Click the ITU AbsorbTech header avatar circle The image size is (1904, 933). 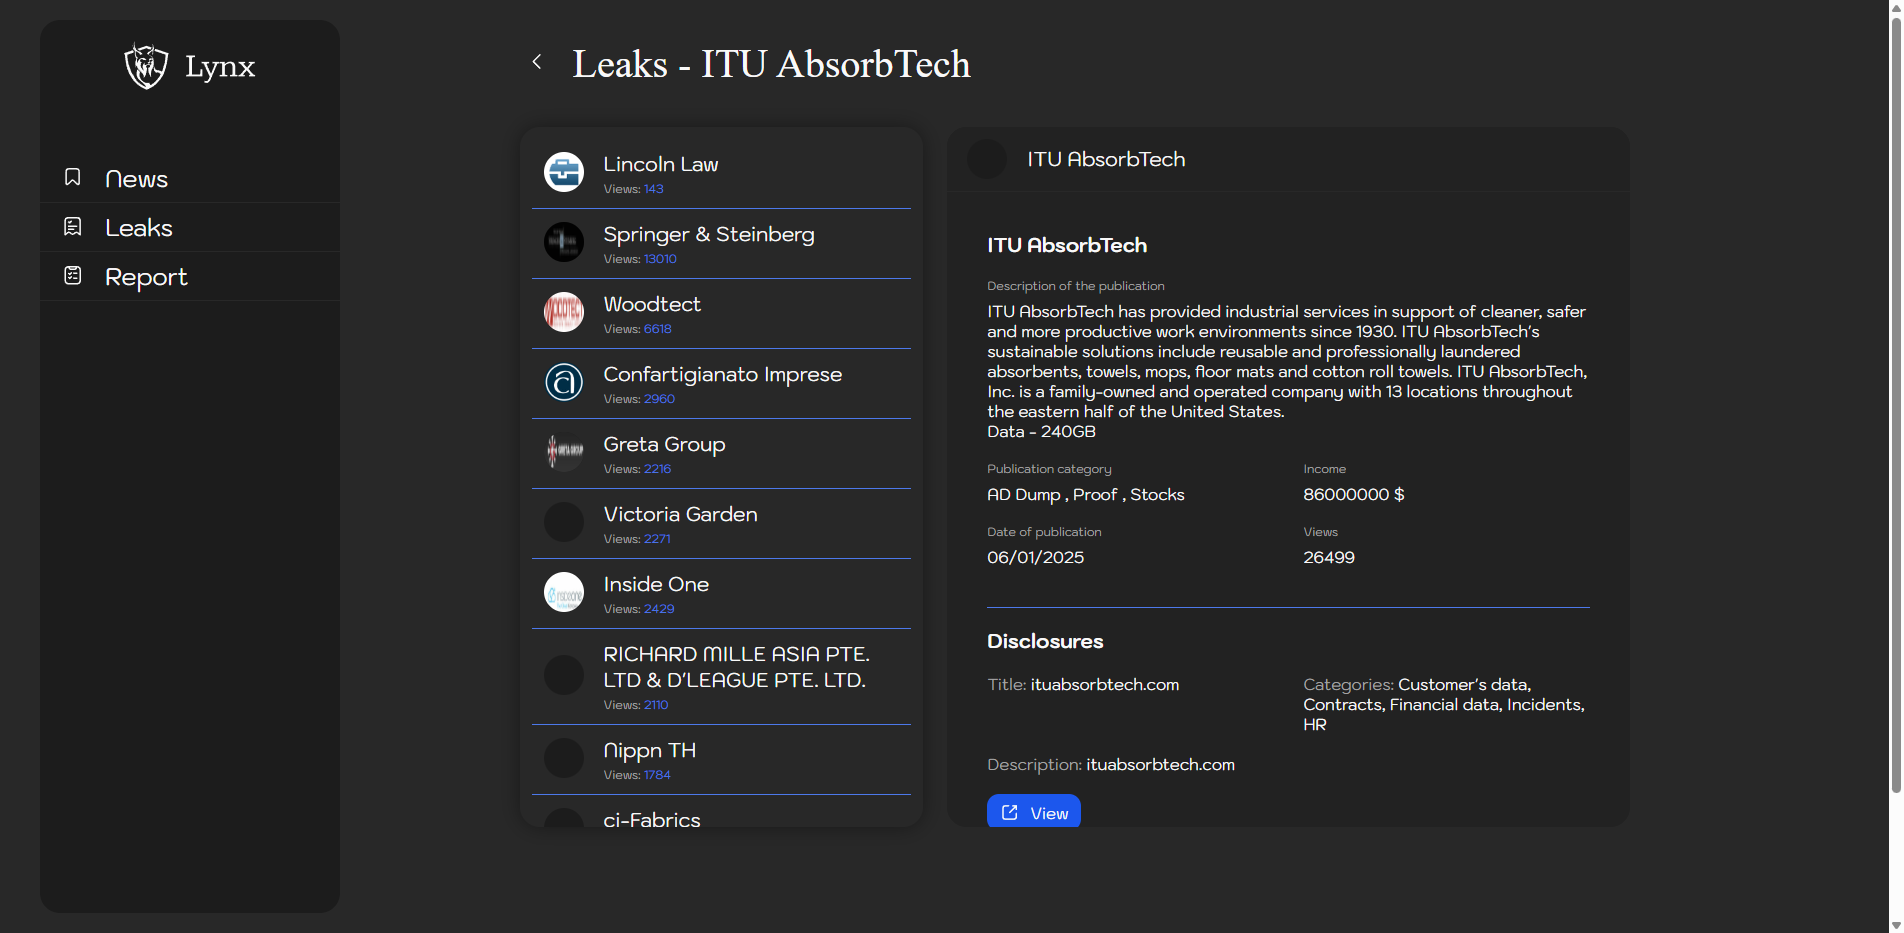coord(987,160)
